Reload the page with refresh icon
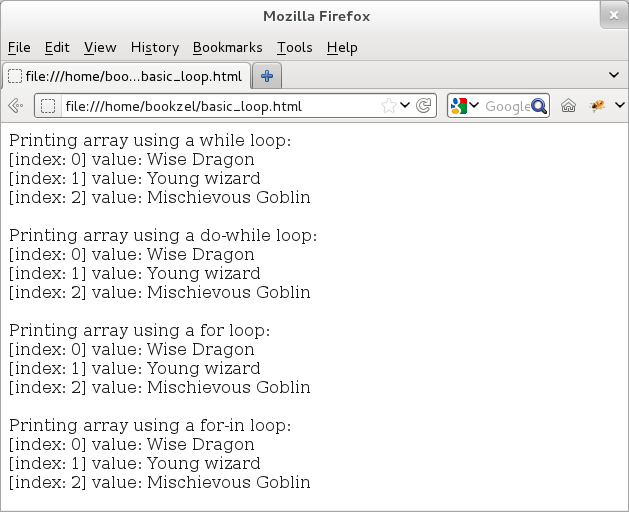 coord(424,106)
